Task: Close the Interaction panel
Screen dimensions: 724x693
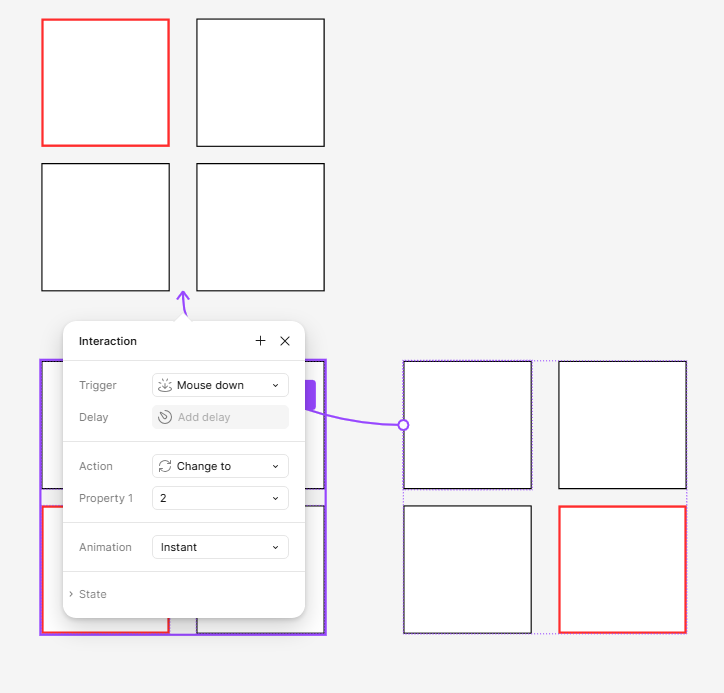Action: tap(285, 341)
